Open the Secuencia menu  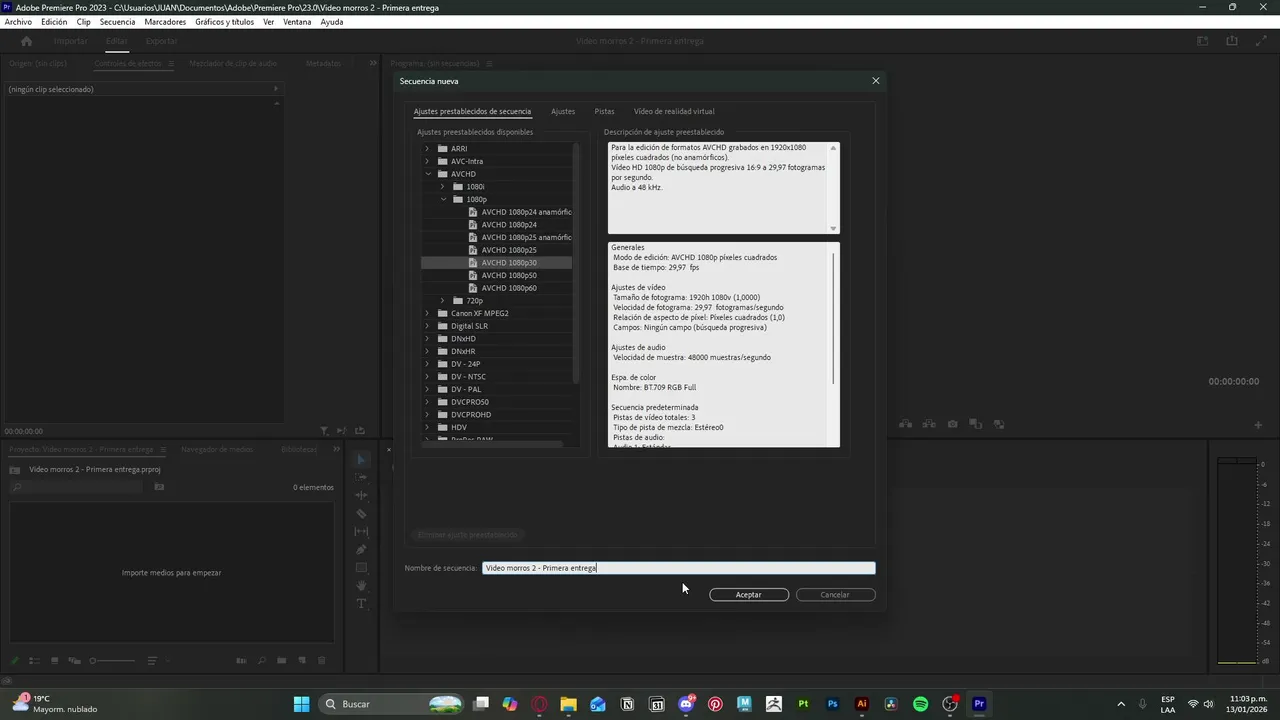117,22
